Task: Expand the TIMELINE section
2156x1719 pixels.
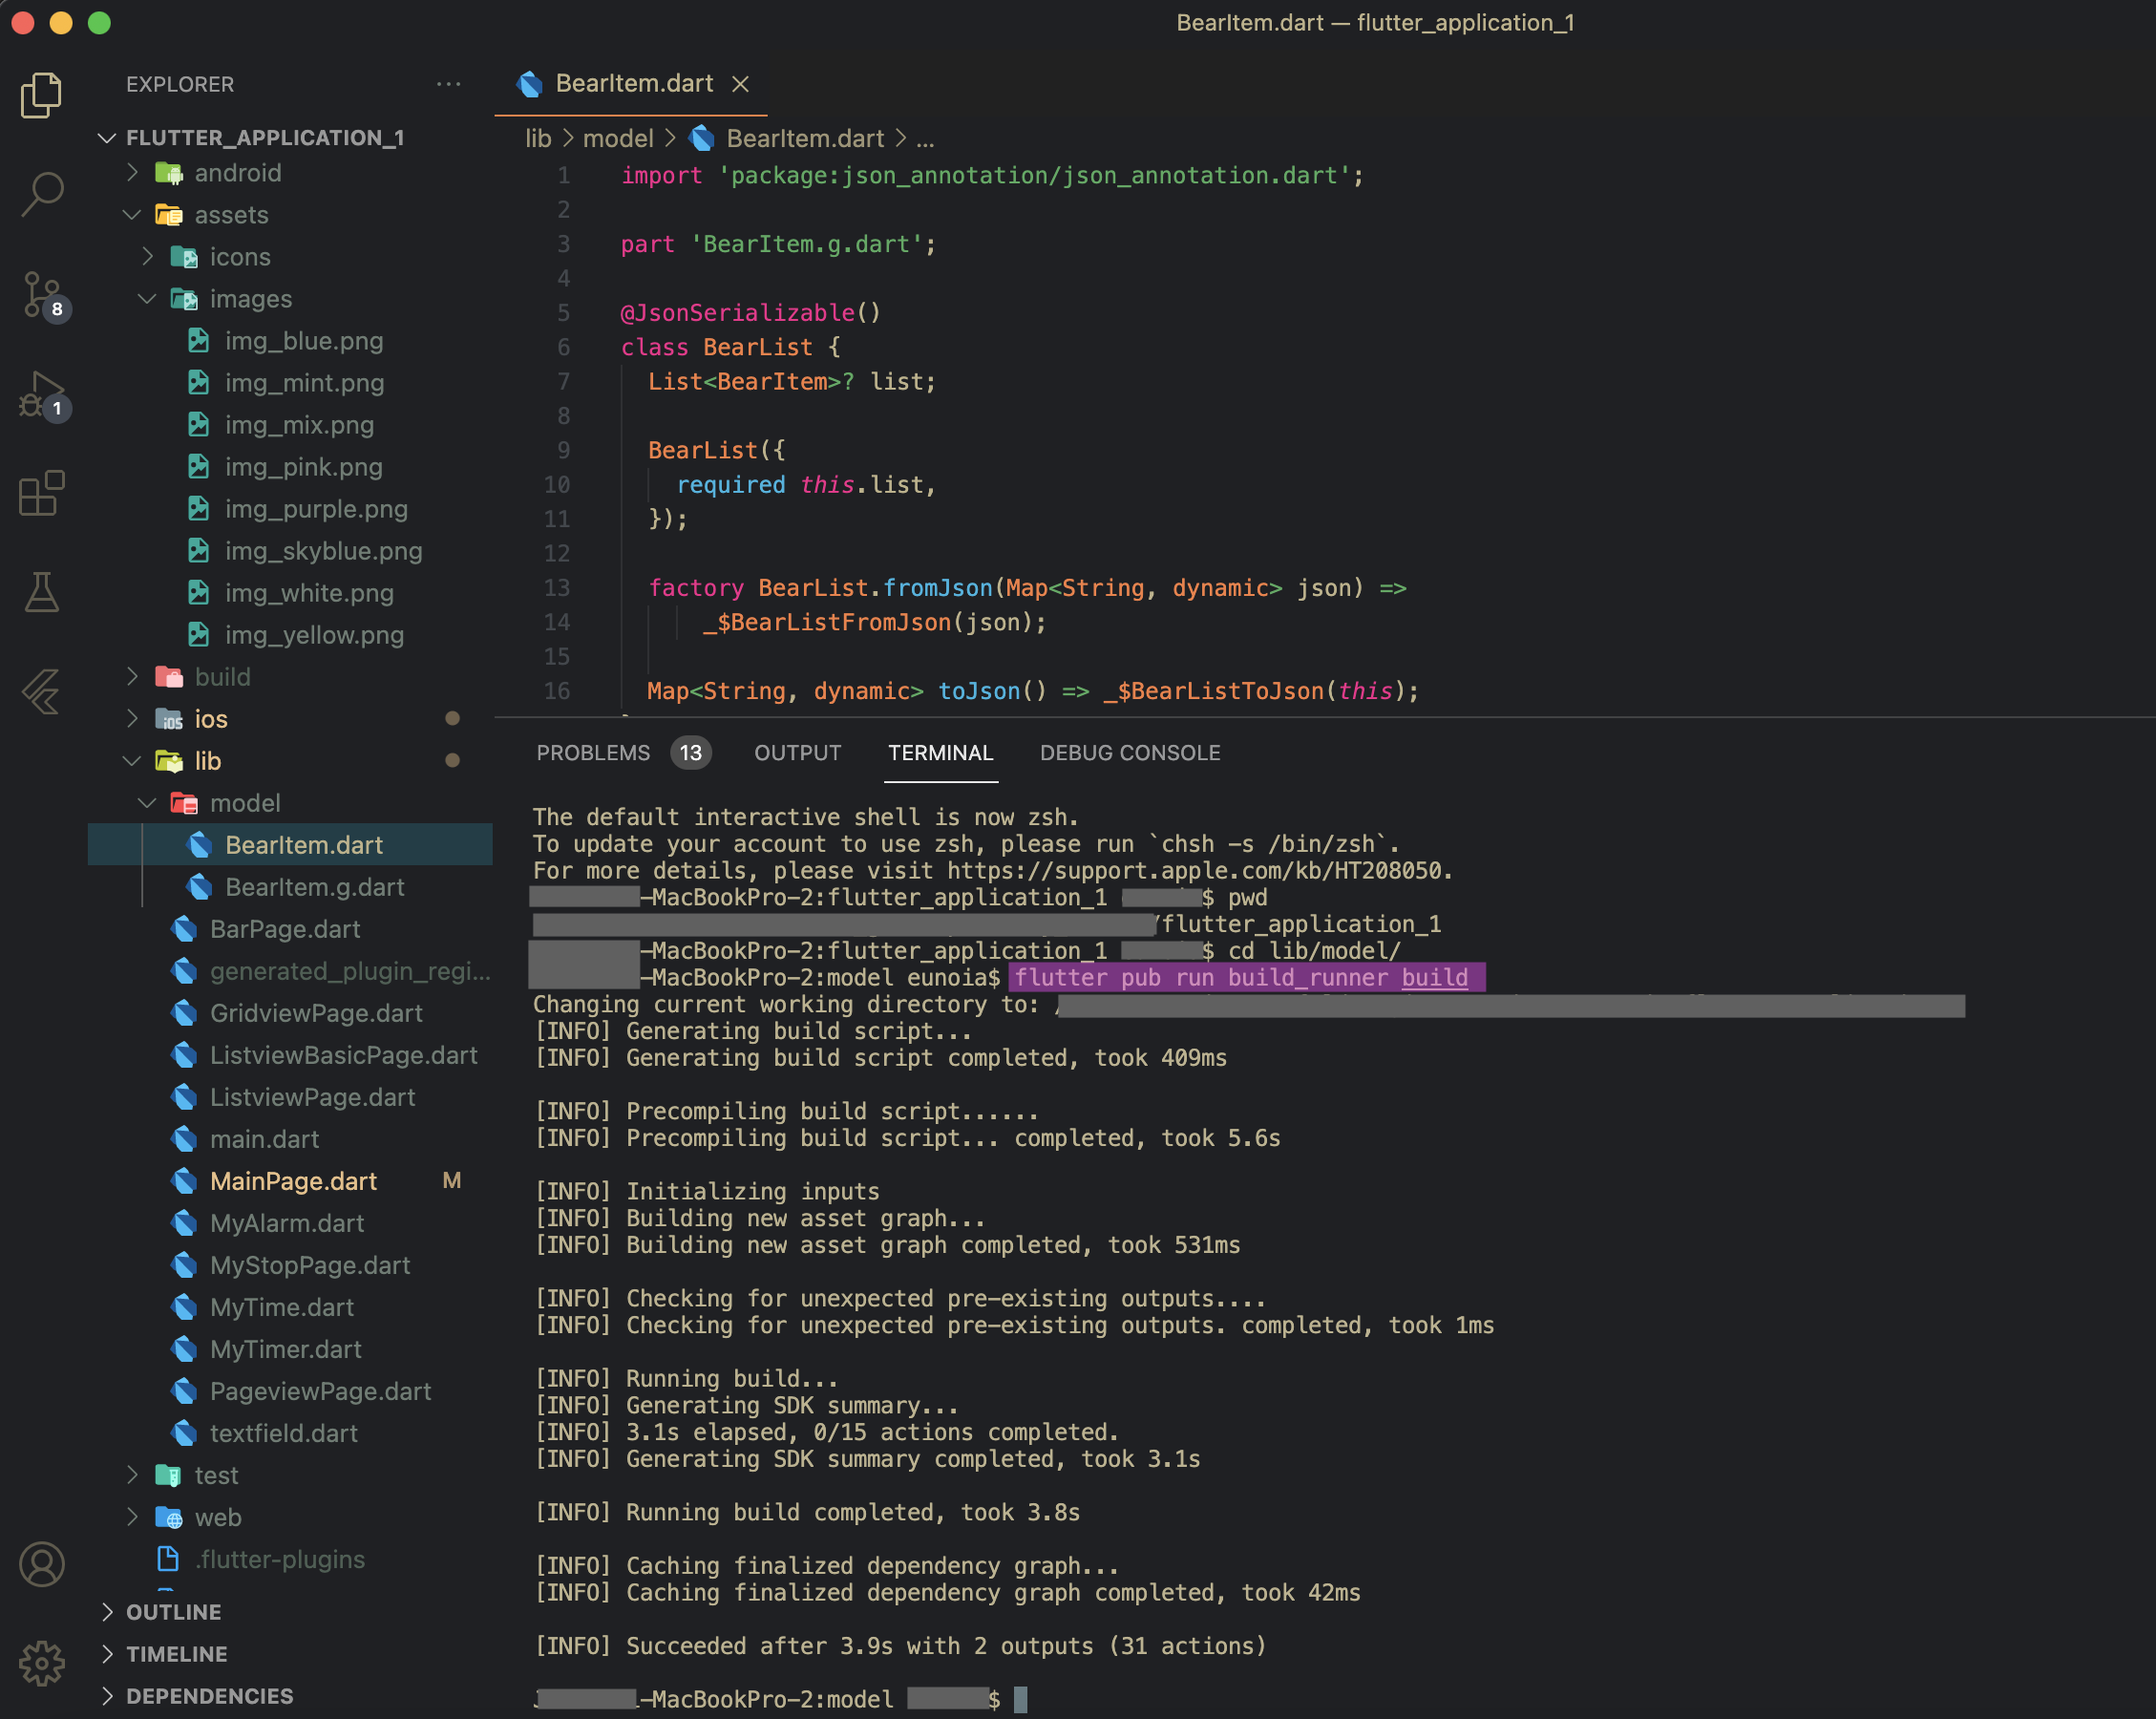Action: [x=176, y=1654]
